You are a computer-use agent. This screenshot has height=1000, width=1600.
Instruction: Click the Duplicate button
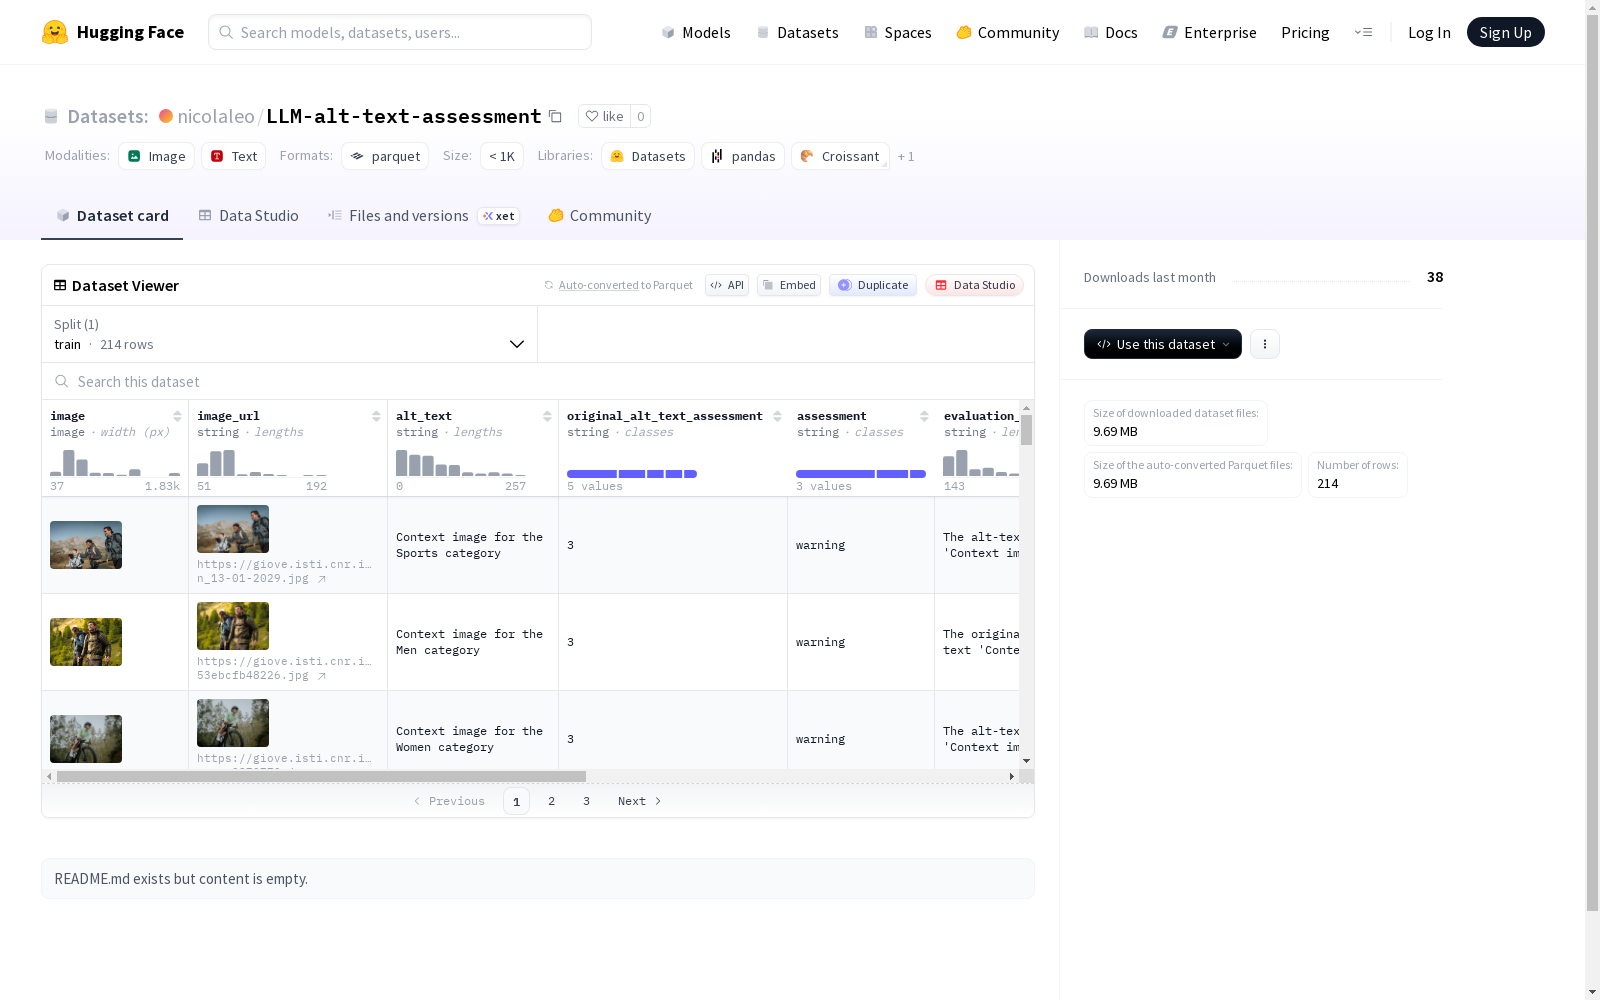click(873, 285)
